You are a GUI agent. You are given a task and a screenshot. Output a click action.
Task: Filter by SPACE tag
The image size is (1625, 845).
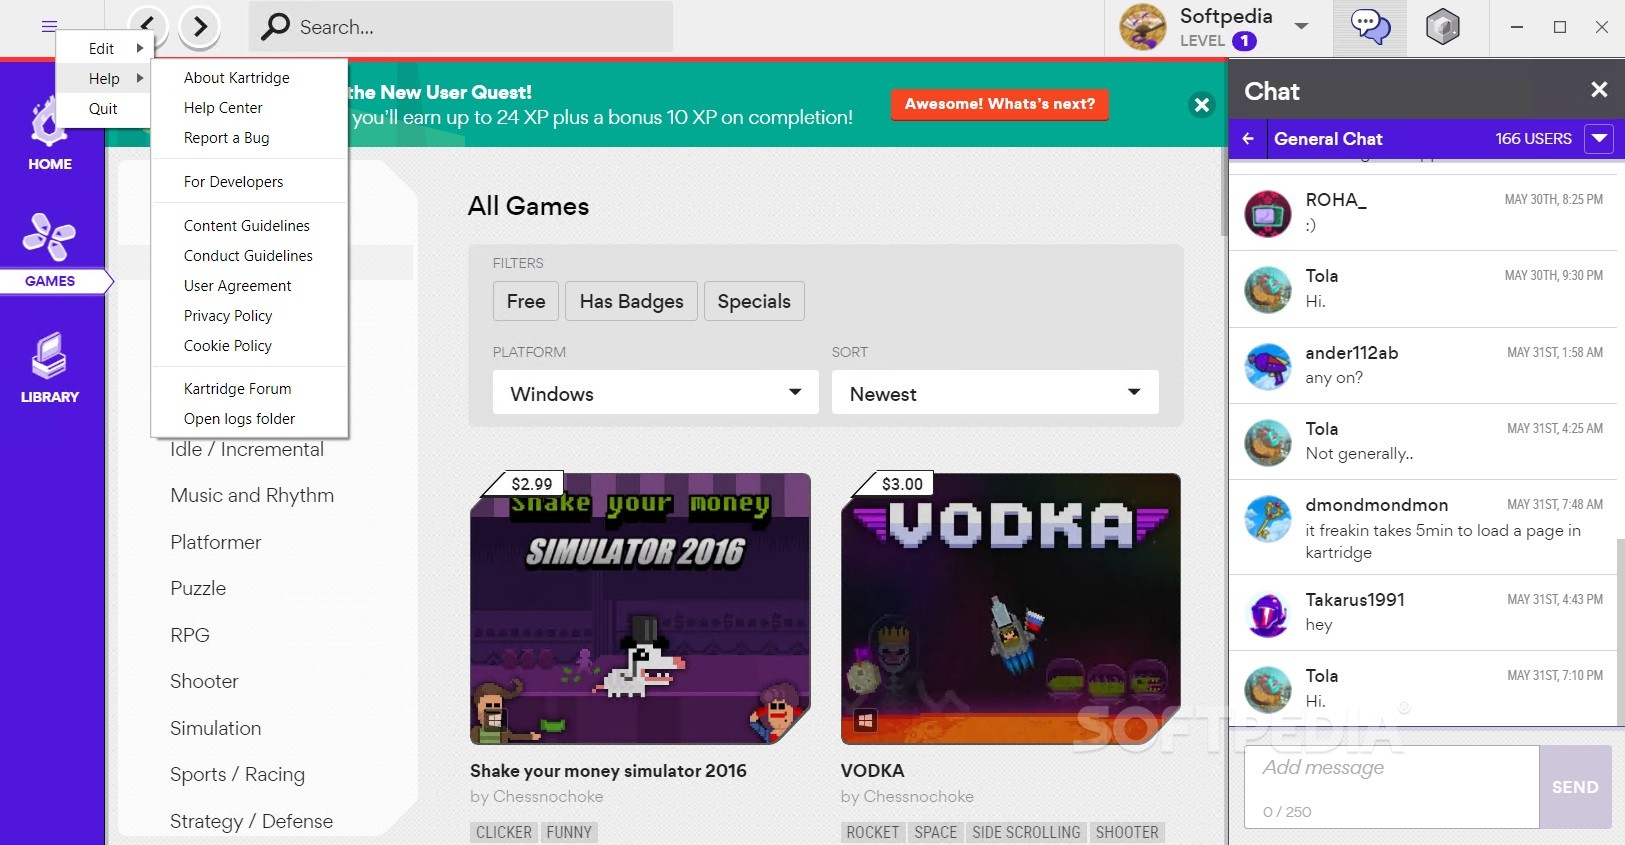click(x=936, y=832)
